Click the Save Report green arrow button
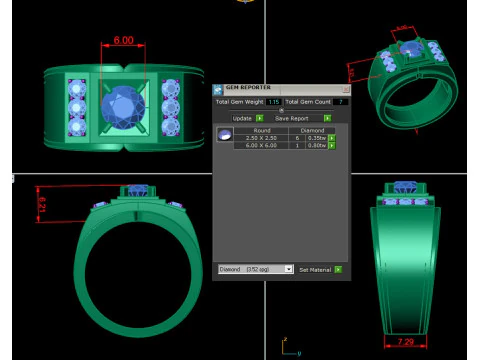Viewport: 480px width, 360px height. tap(327, 118)
